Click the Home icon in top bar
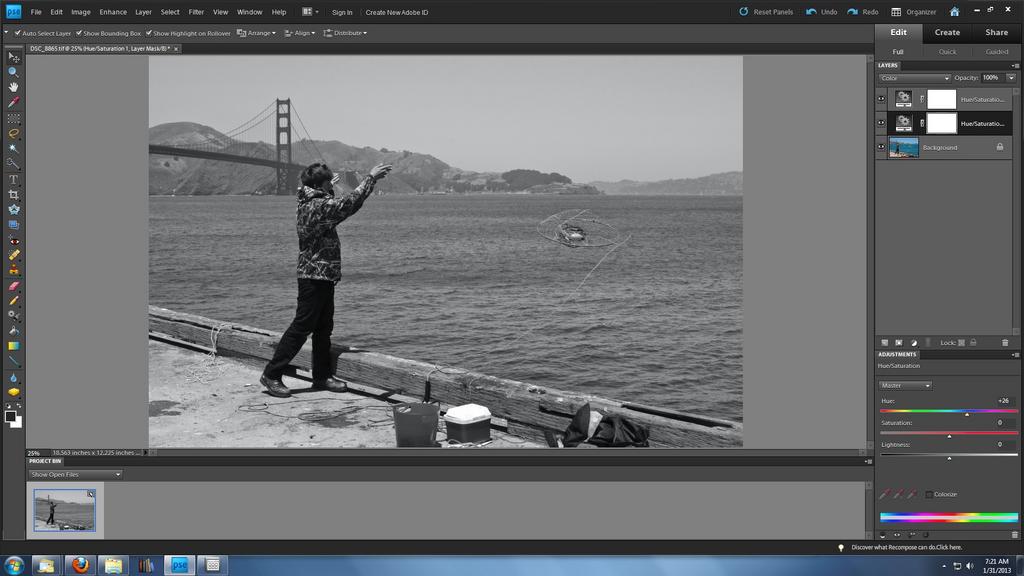The width and height of the screenshot is (1024, 576). (x=954, y=12)
